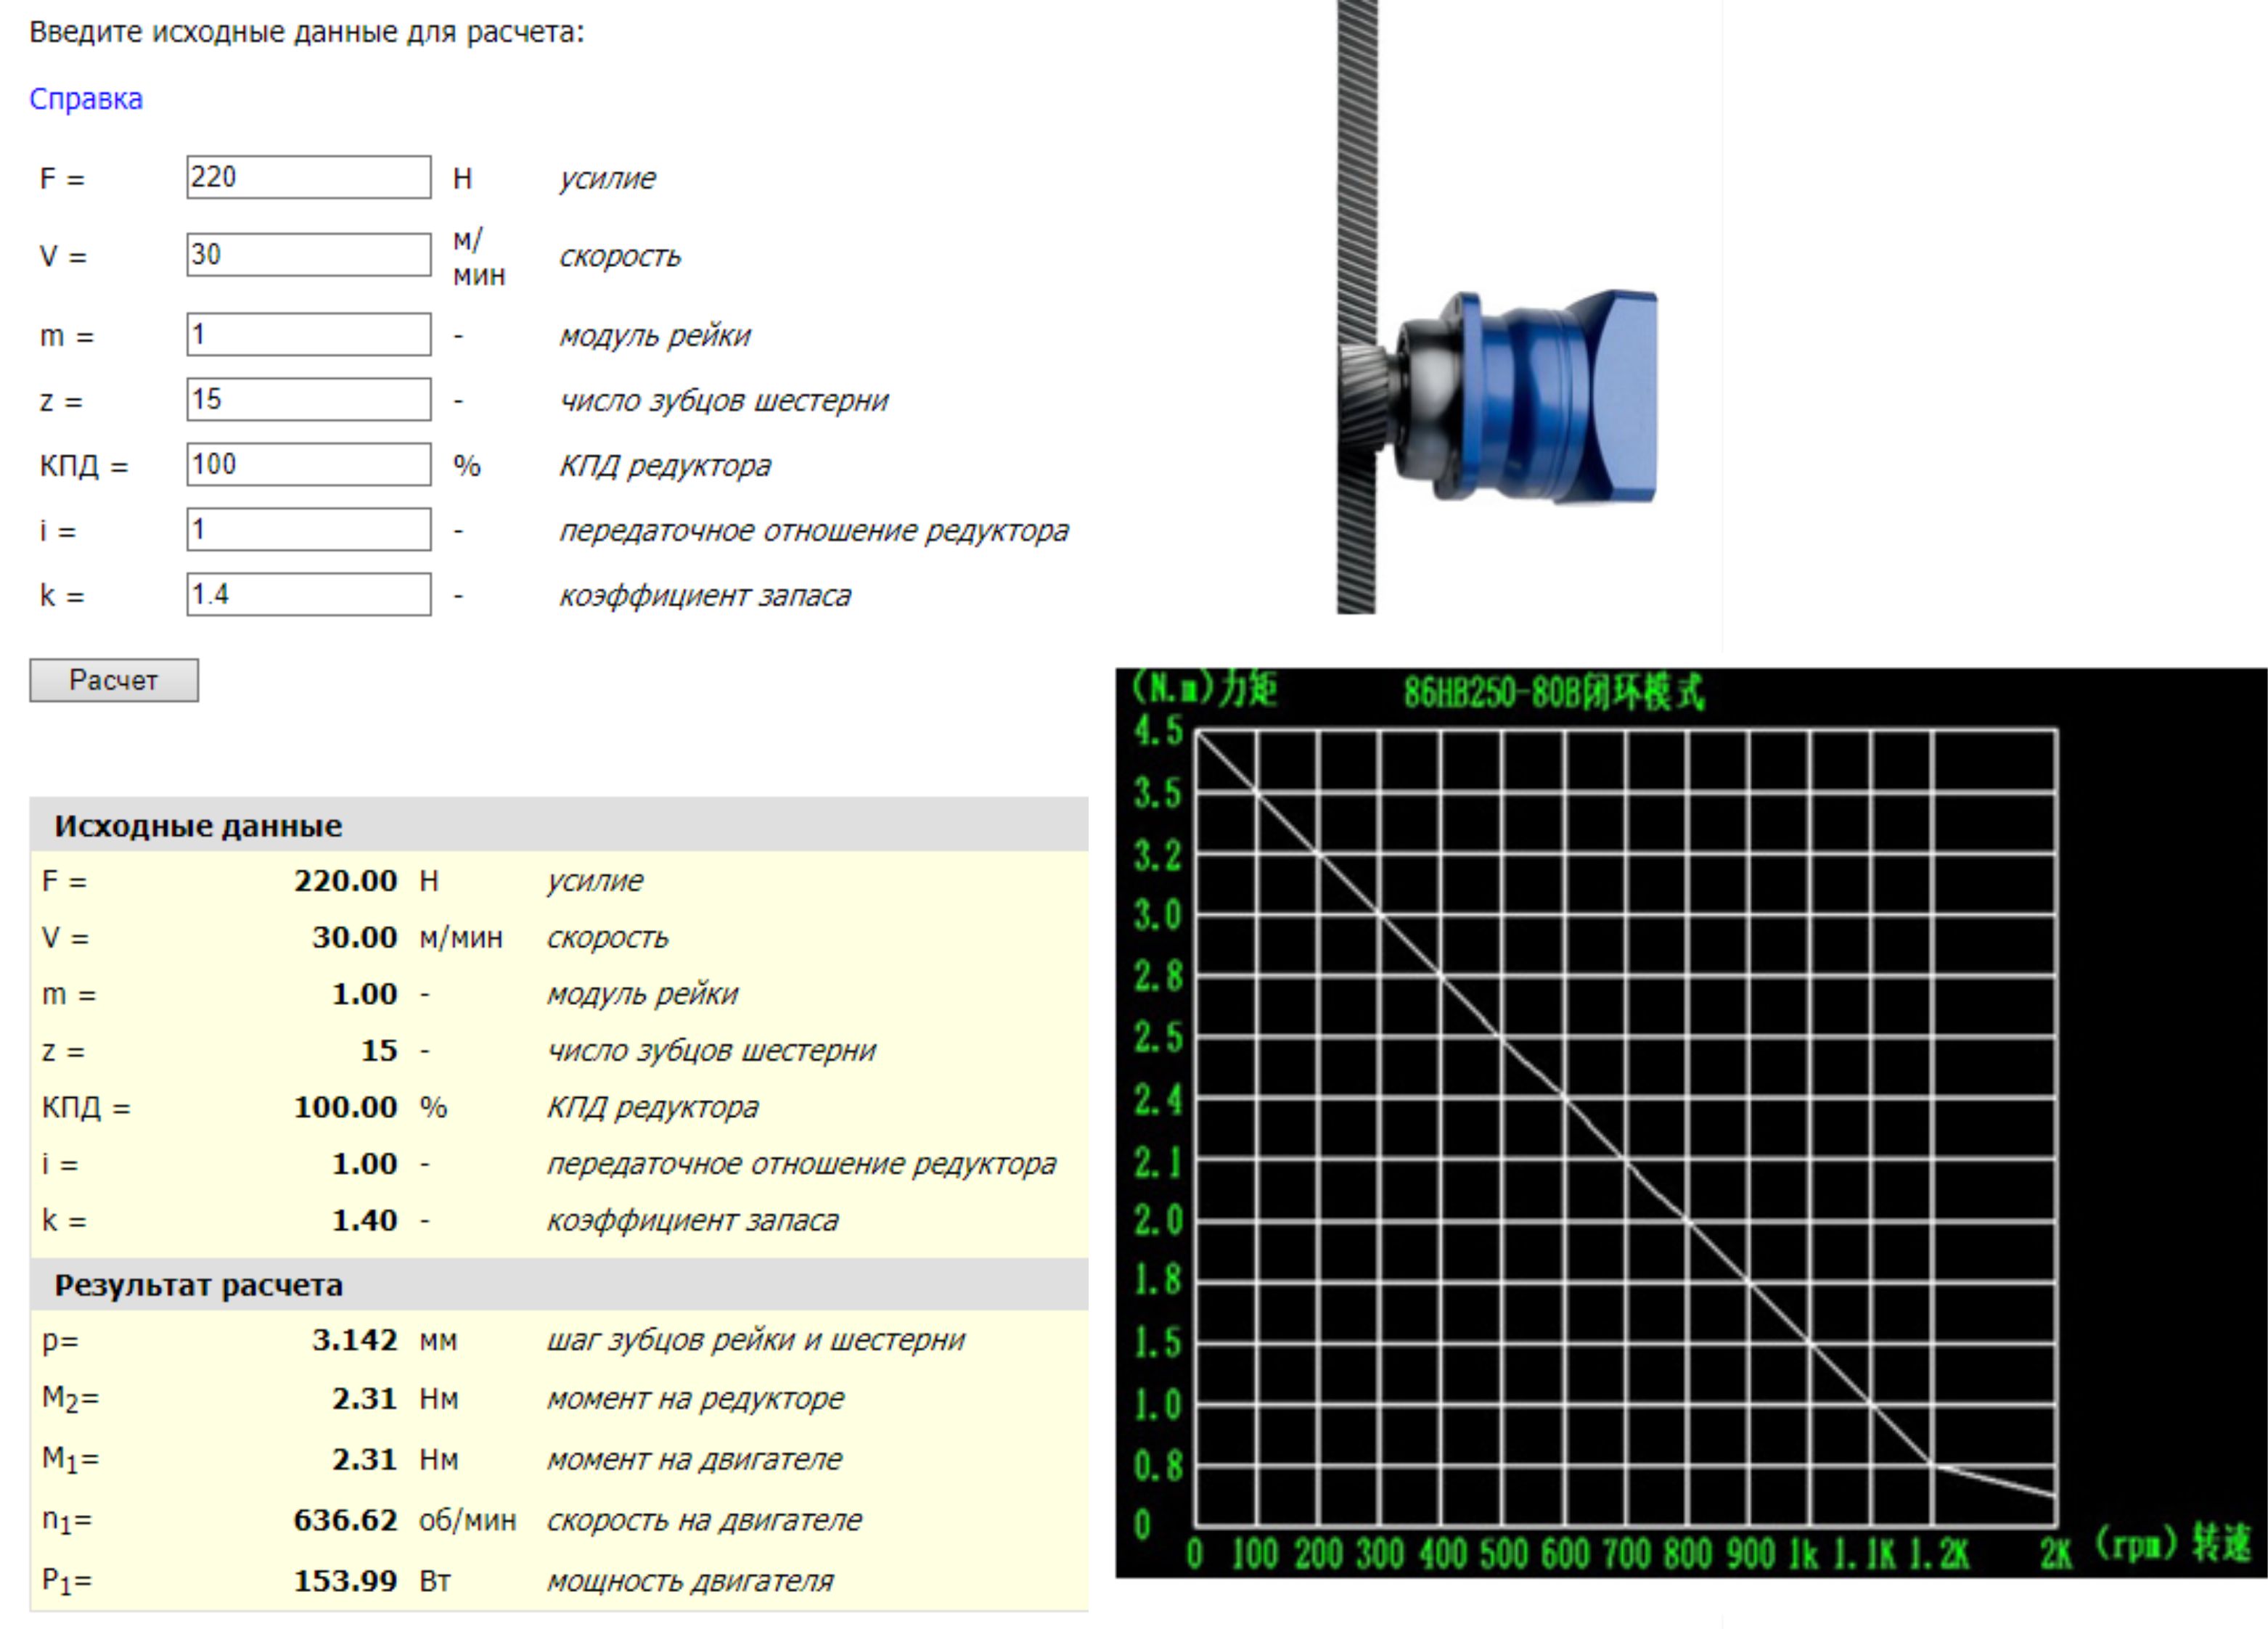Click the M1 motor torque 2.31 value
Image resolution: width=2268 pixels, height=1629 pixels.
pos(364,1459)
